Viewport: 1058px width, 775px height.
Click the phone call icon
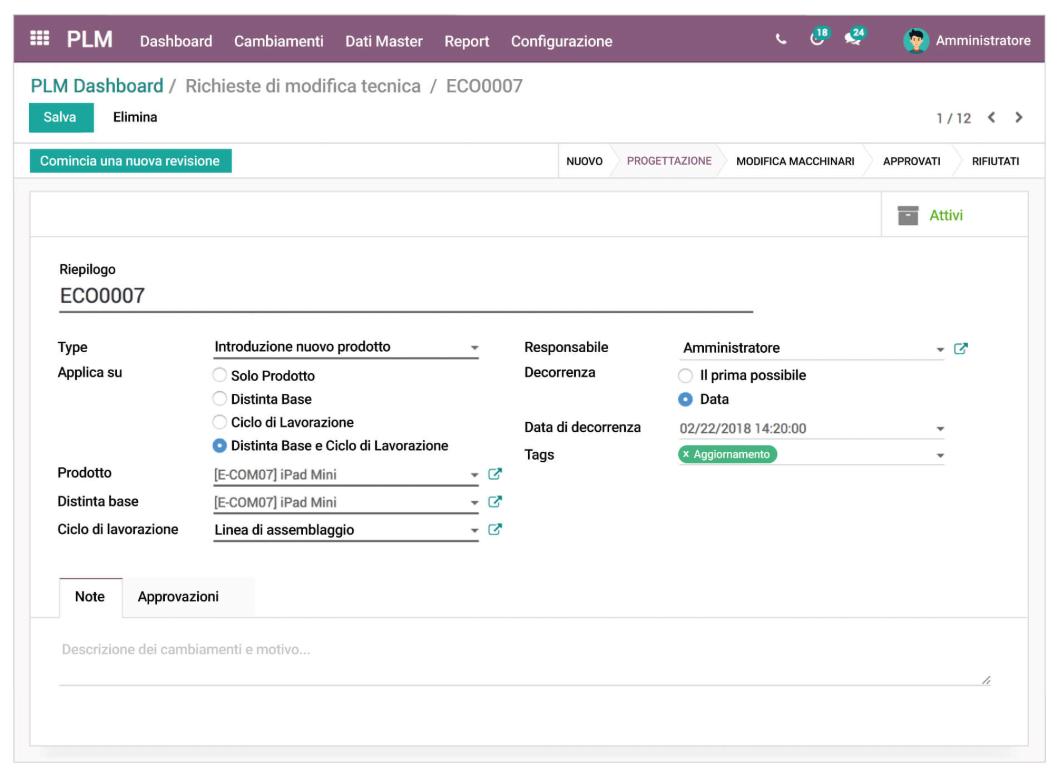click(781, 40)
